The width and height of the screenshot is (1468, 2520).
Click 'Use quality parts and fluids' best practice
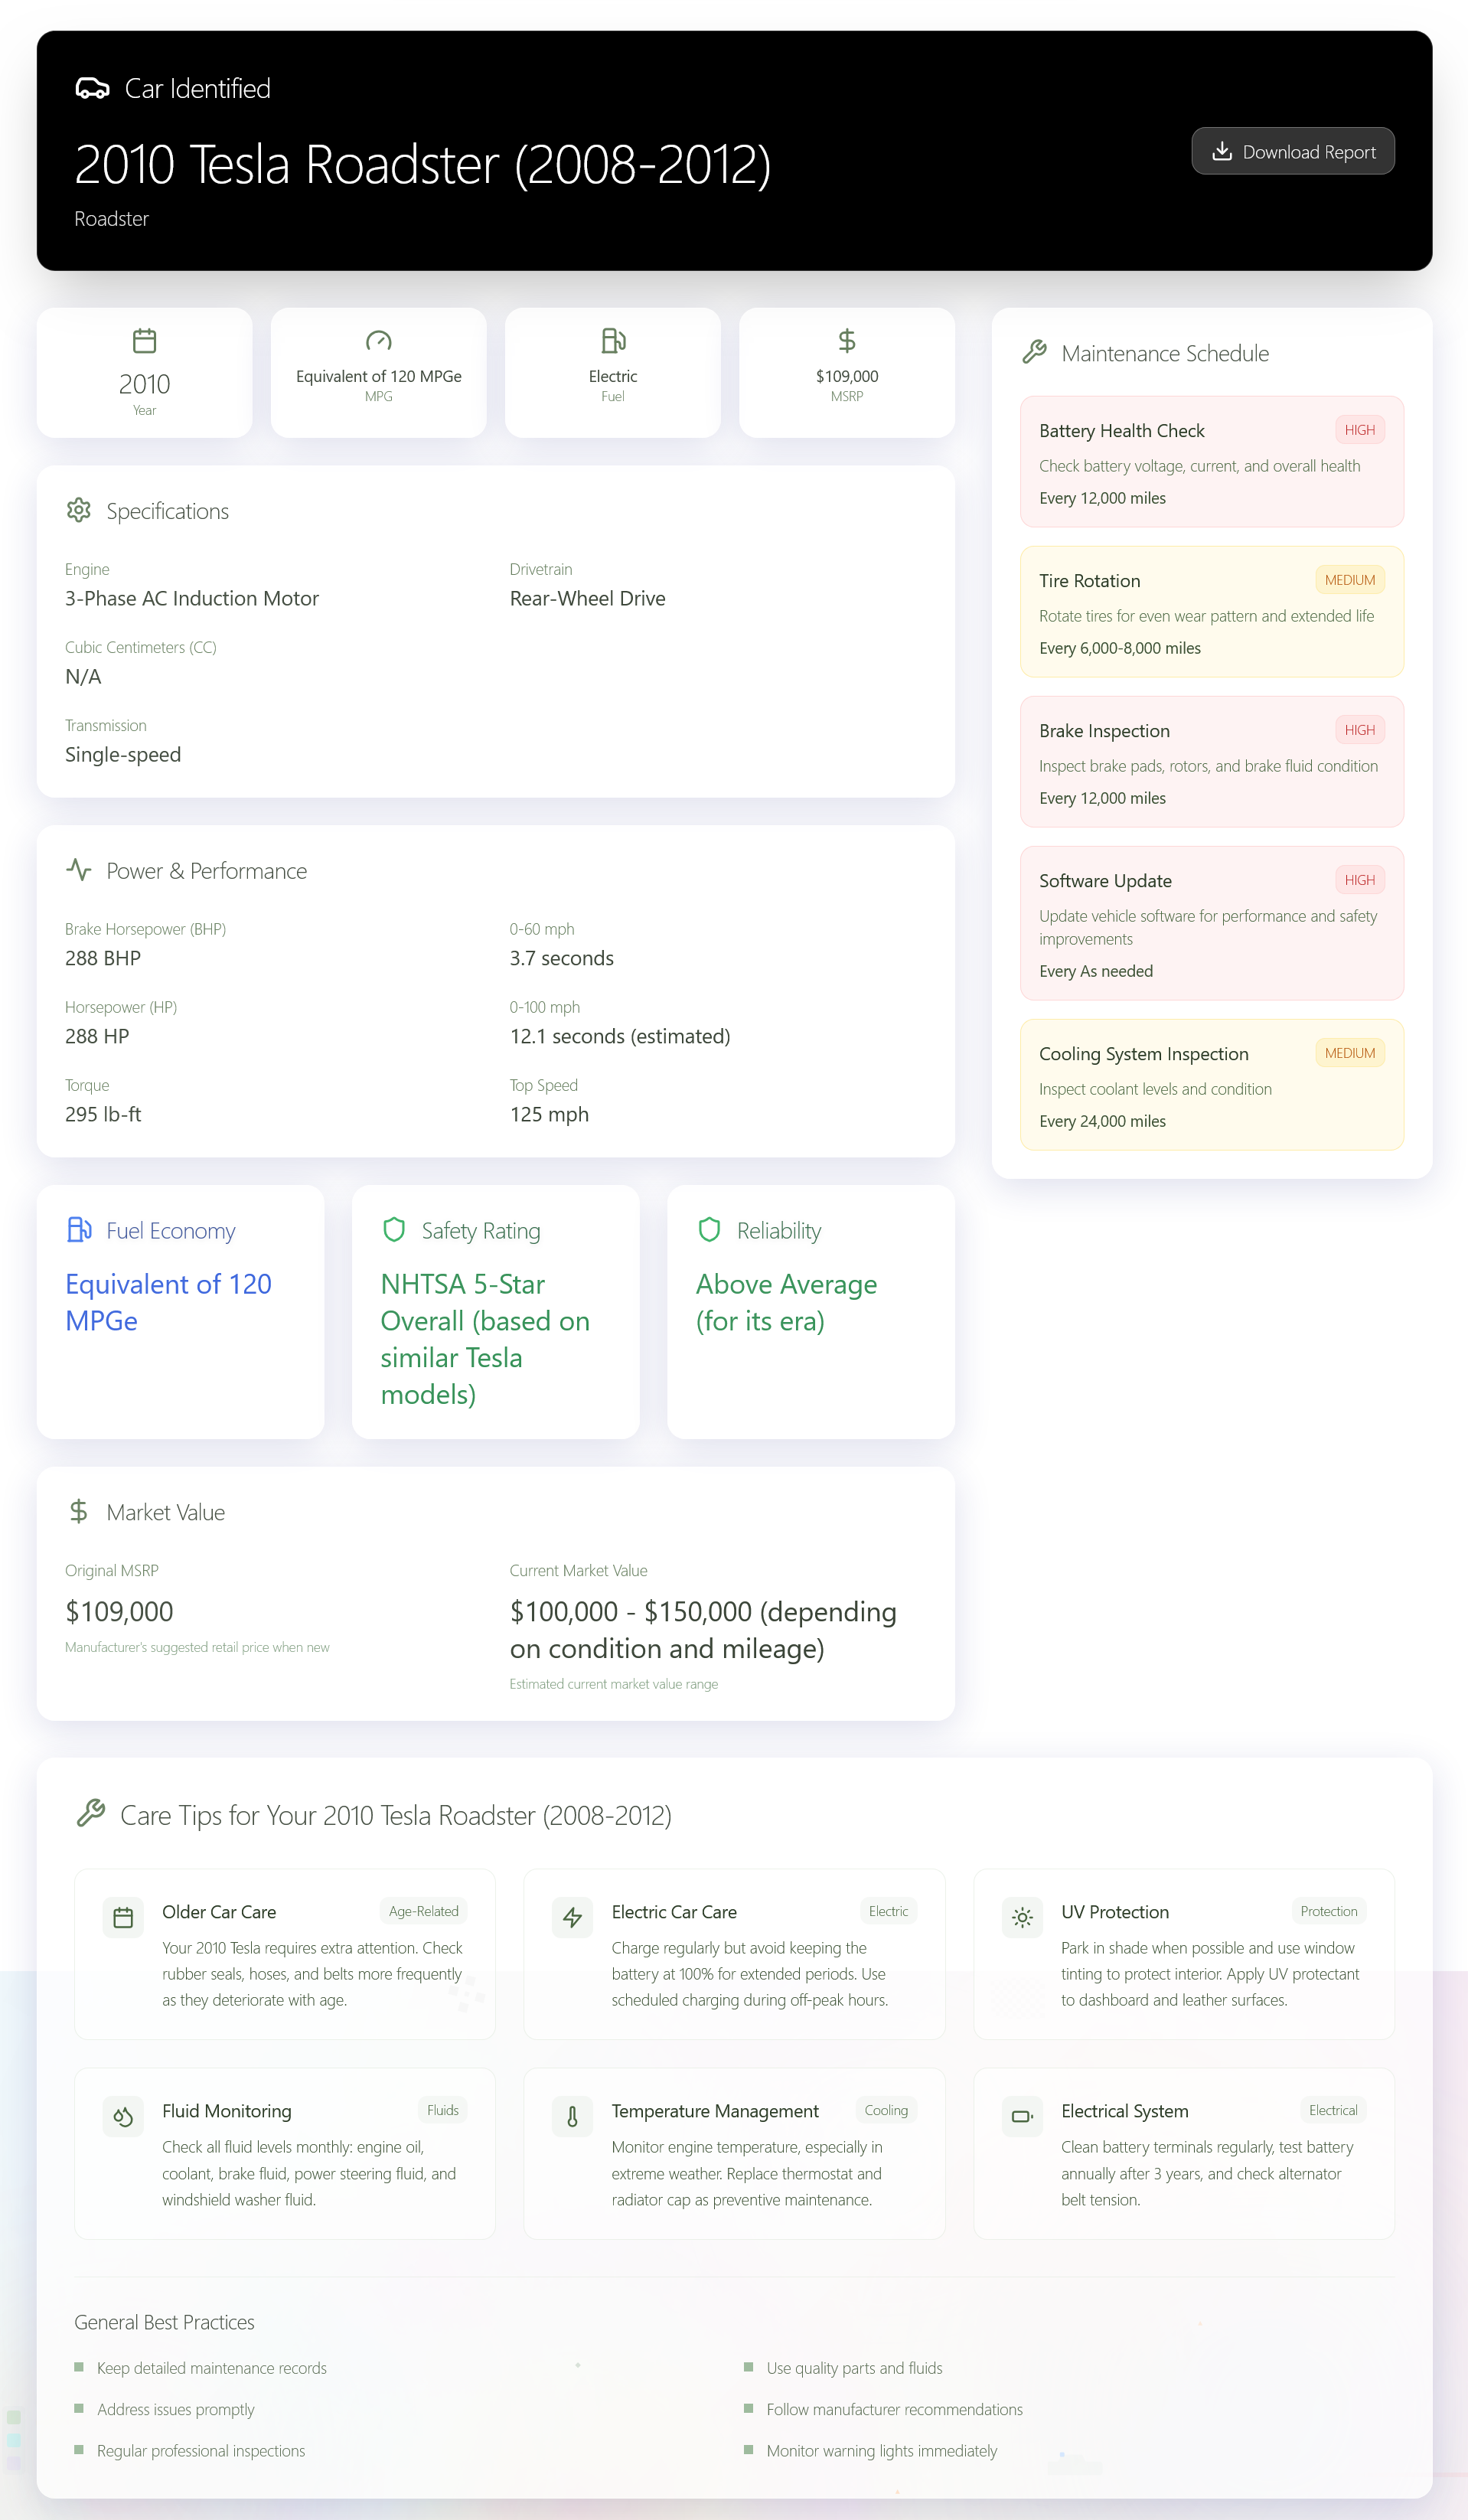[x=854, y=2367]
